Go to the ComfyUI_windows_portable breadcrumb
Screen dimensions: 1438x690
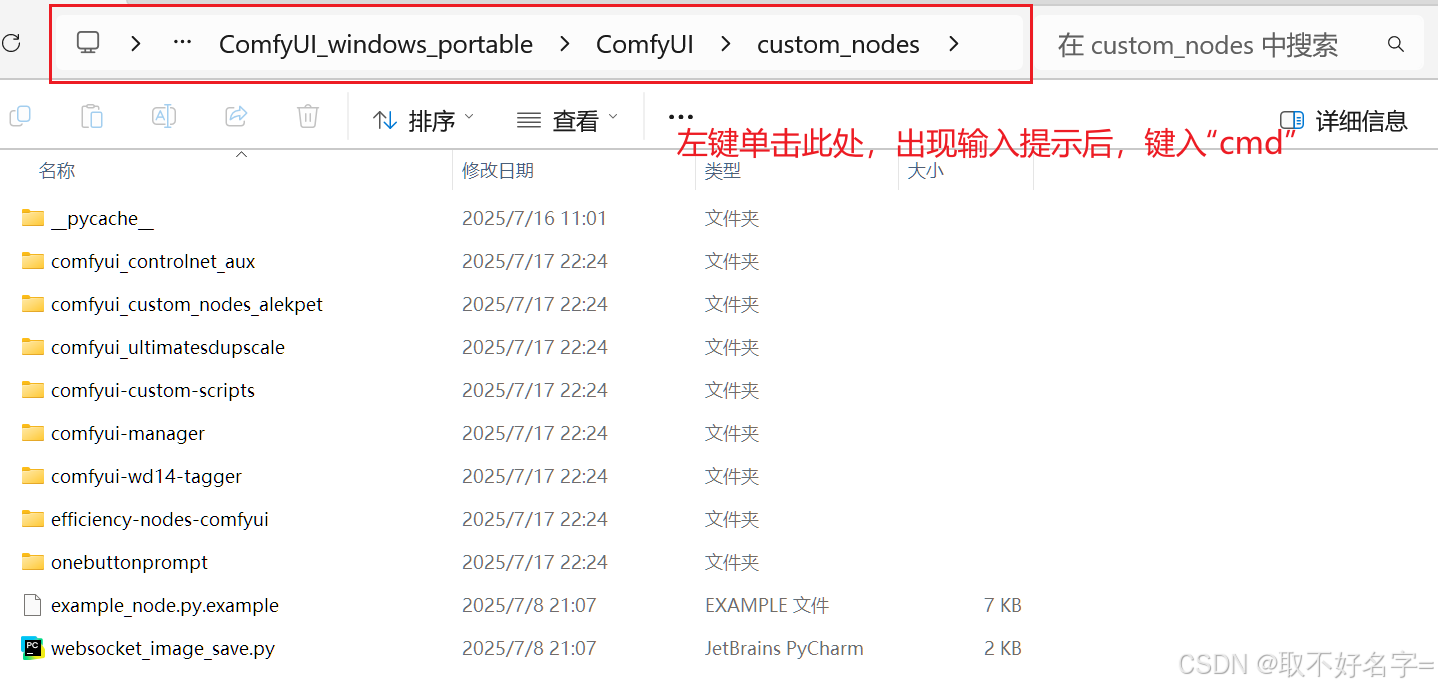376,44
